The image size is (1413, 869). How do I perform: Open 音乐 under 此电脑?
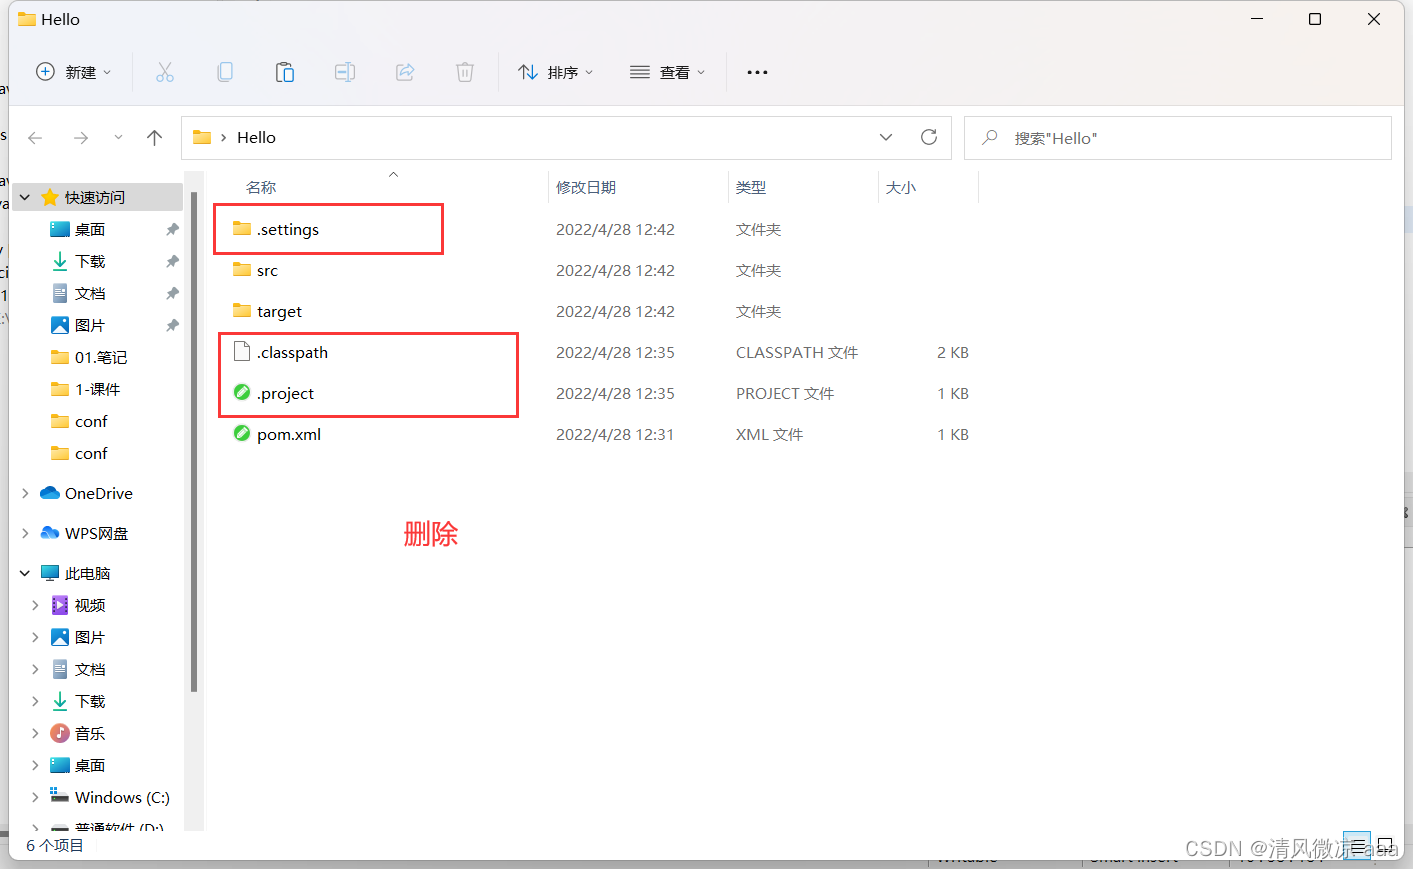click(x=90, y=733)
